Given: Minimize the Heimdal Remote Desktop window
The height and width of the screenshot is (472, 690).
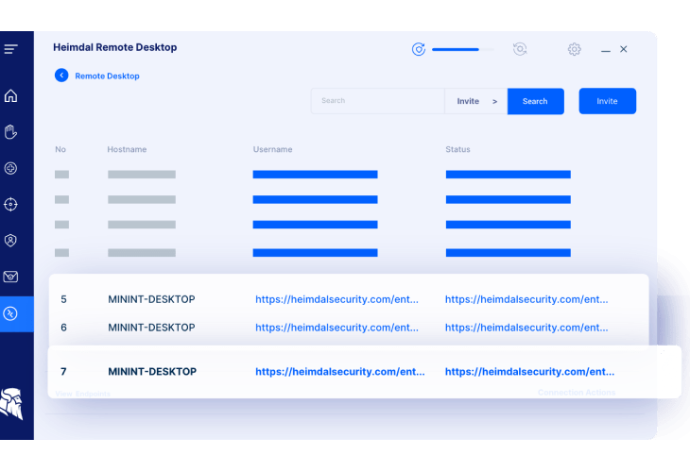Looking at the screenshot, I should 606,51.
